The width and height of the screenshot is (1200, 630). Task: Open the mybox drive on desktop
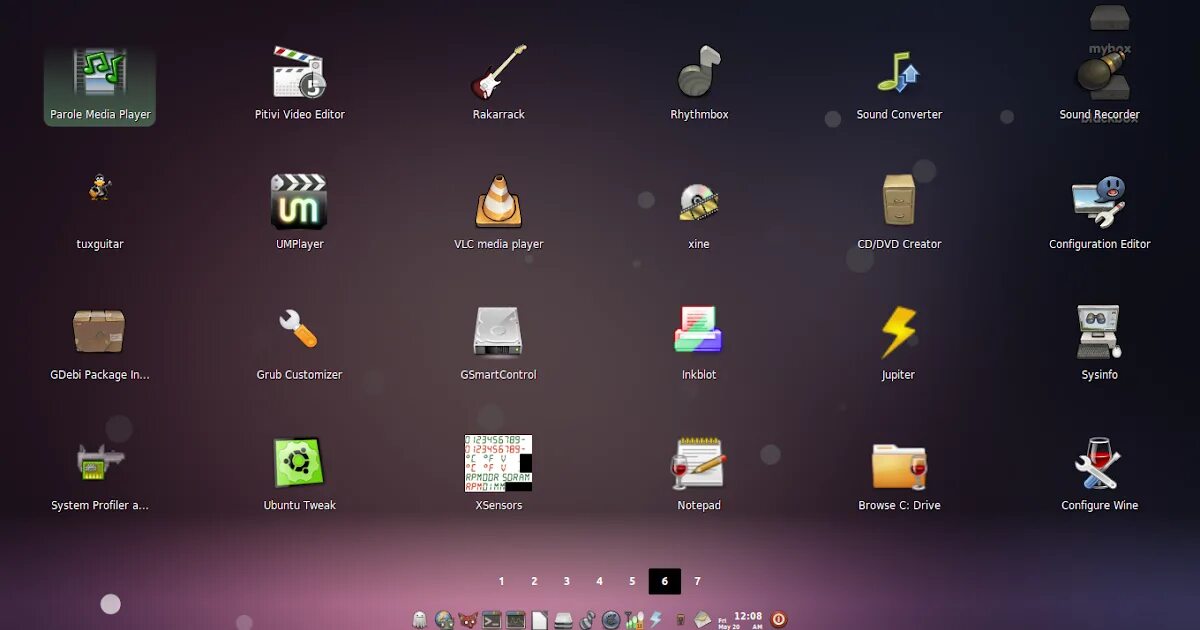click(1109, 28)
